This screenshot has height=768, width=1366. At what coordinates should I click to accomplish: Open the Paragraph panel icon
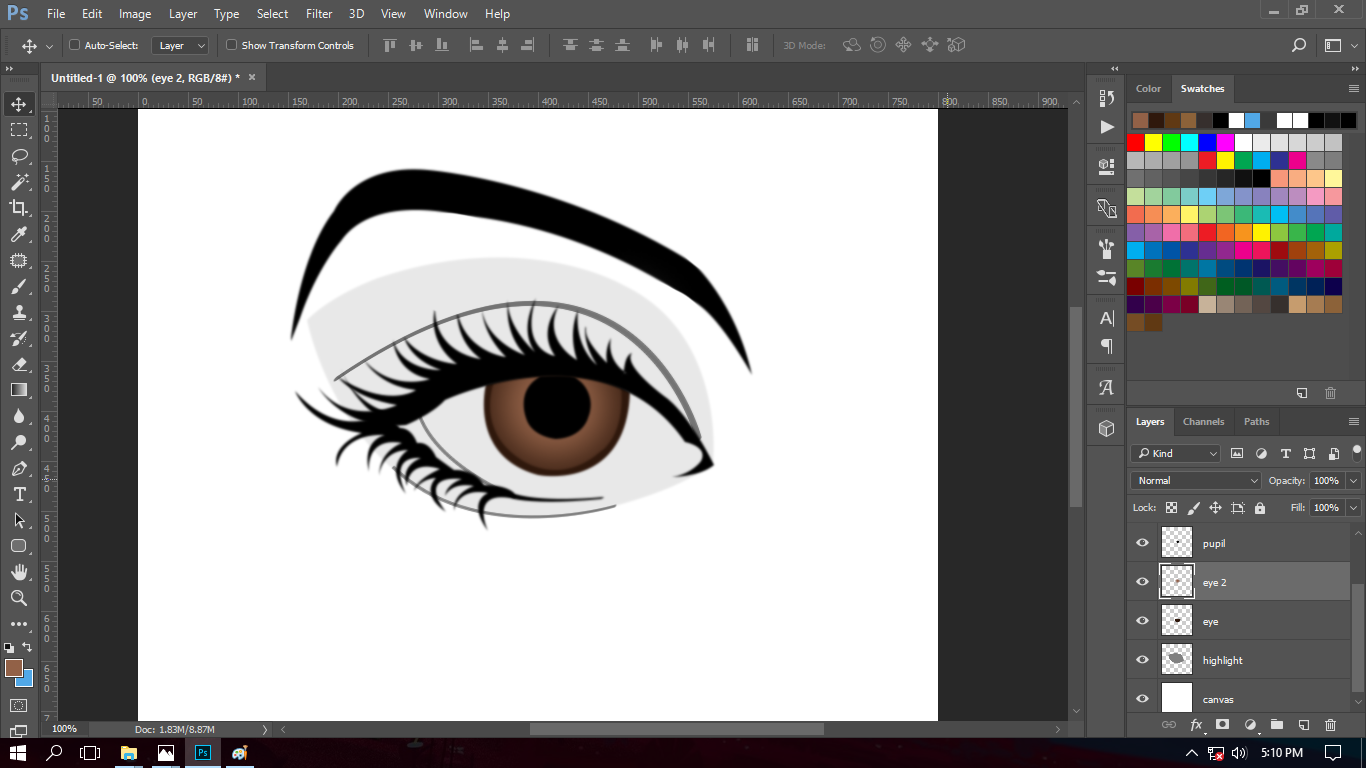pos(1106,346)
